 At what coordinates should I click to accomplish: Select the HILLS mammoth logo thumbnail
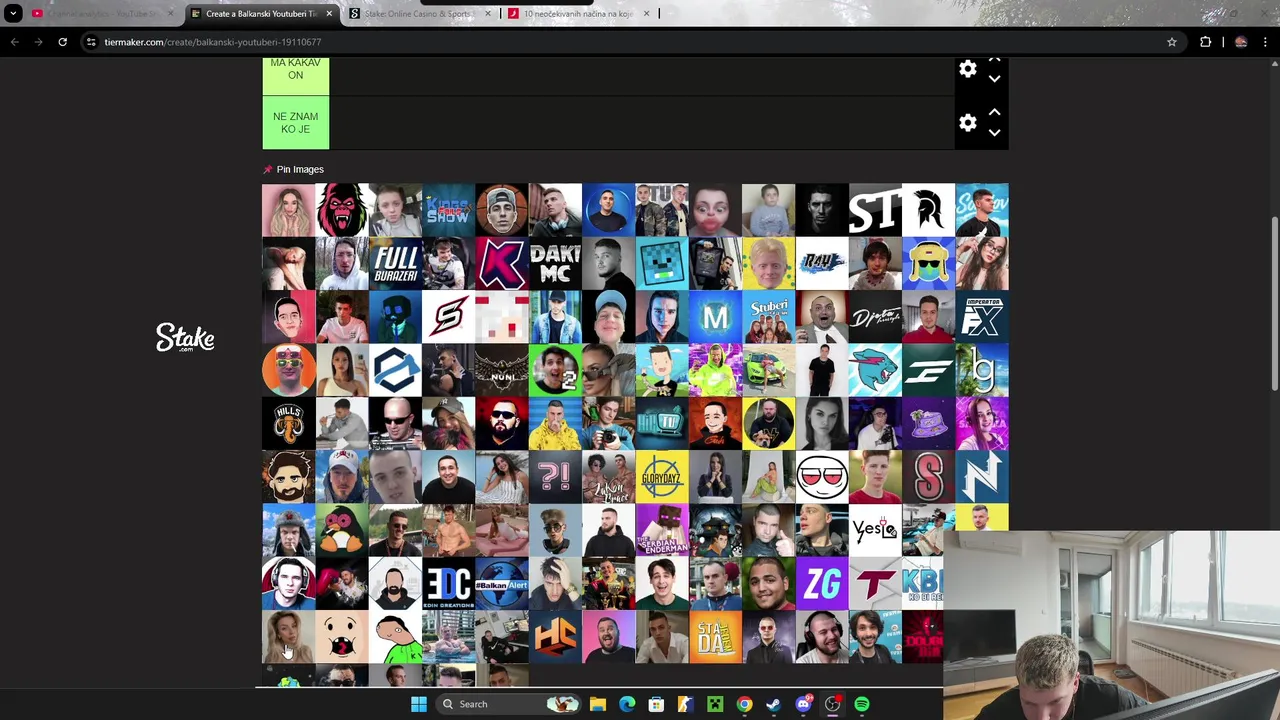(x=288, y=424)
